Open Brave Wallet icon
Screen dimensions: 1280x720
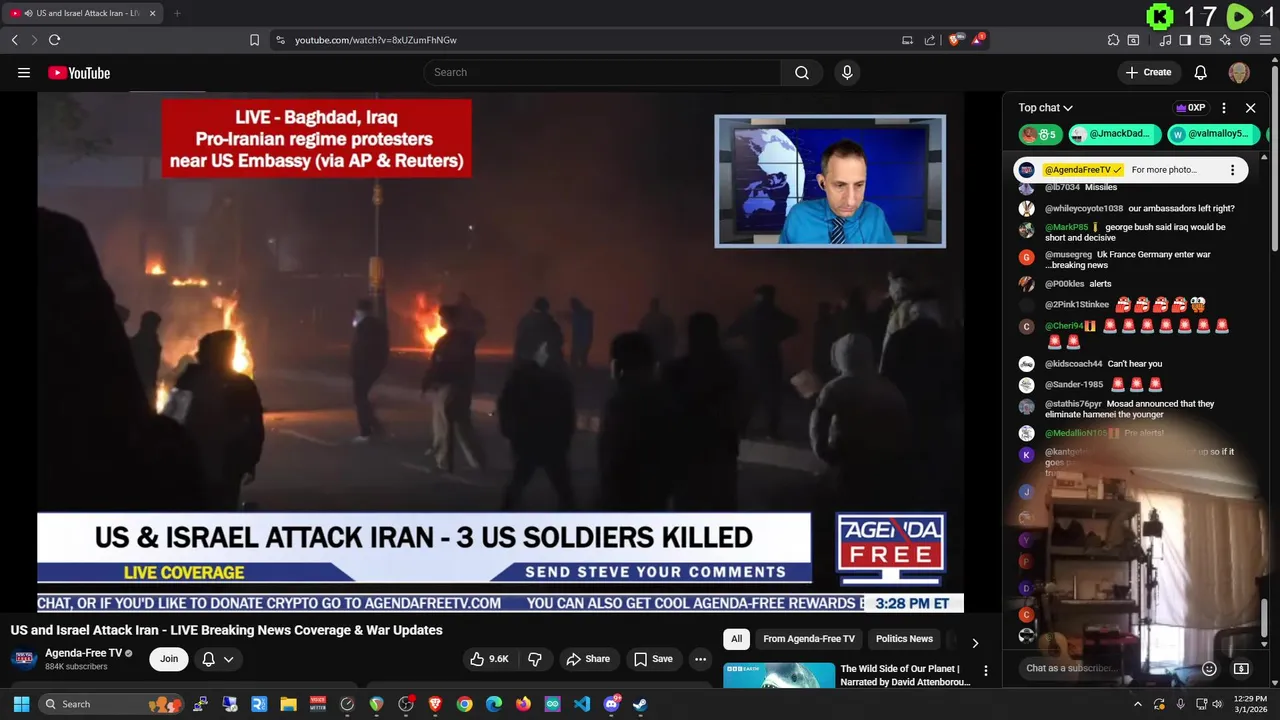click(x=1205, y=40)
